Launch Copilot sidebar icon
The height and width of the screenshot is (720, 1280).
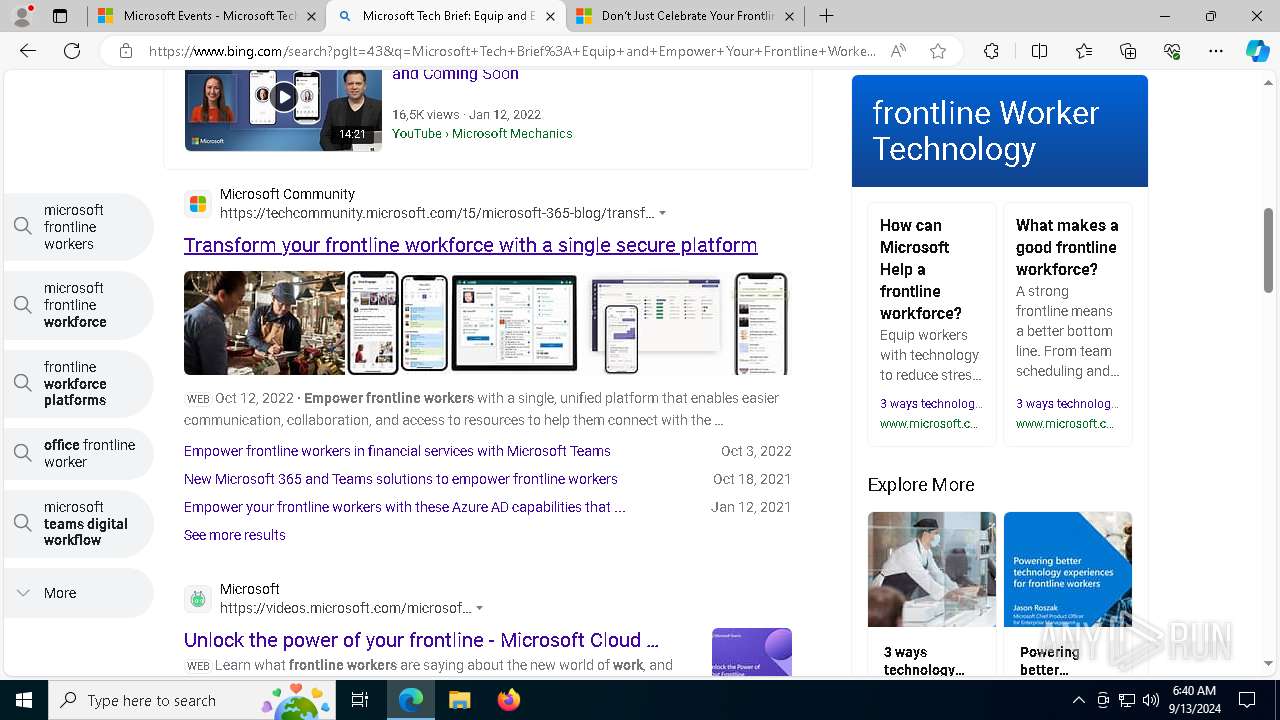[1257, 51]
